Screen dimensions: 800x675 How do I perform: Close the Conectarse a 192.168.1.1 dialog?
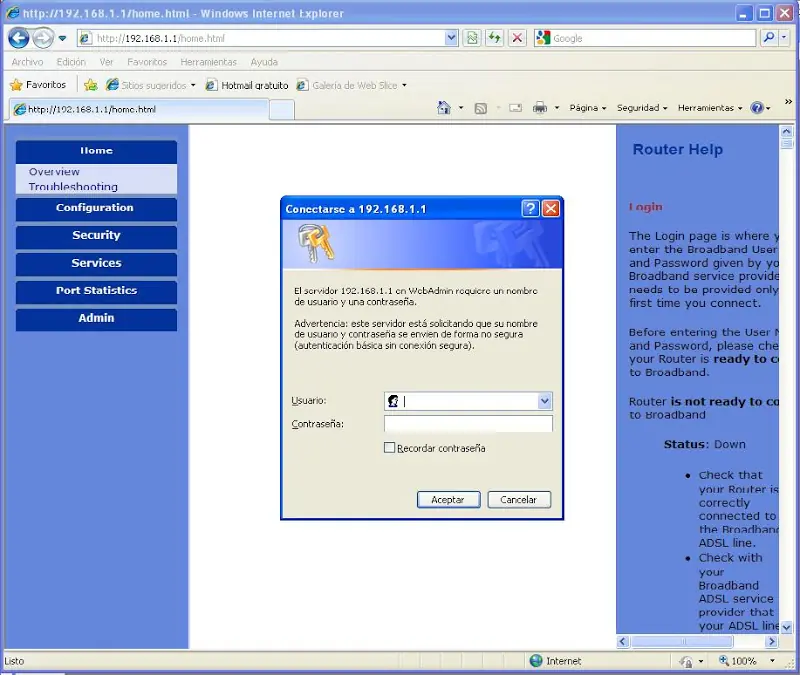point(551,209)
